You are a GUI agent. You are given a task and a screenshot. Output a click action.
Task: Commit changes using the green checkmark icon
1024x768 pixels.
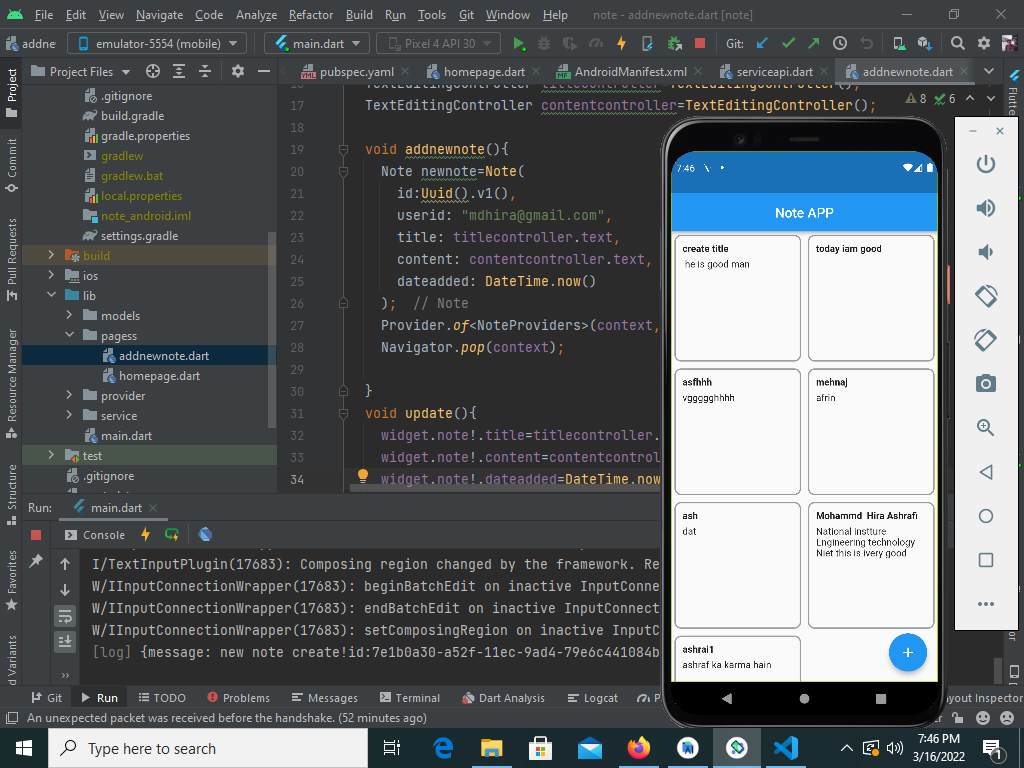coord(789,44)
